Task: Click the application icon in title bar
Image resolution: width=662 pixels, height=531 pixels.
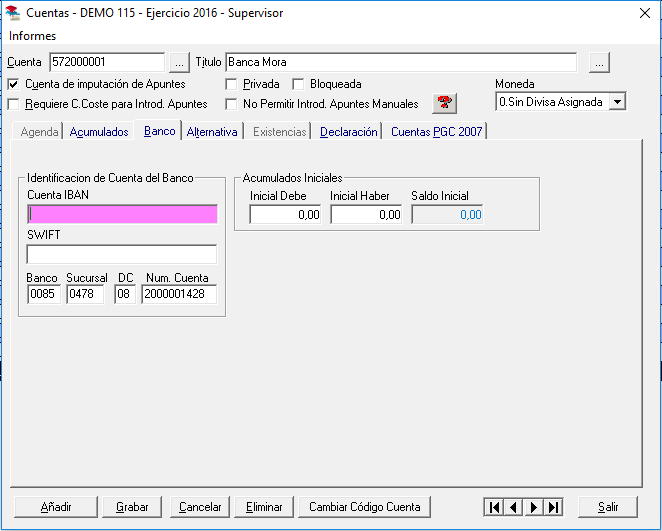Action: pos(12,13)
